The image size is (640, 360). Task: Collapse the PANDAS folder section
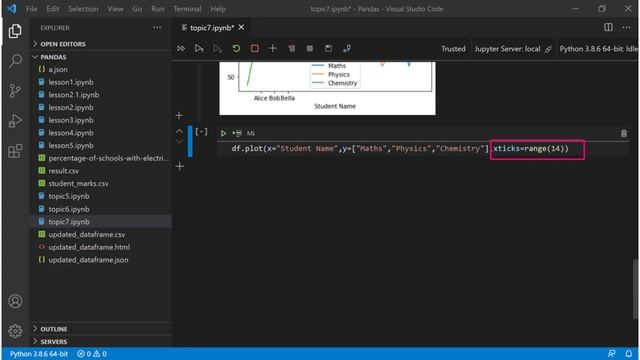101,57
